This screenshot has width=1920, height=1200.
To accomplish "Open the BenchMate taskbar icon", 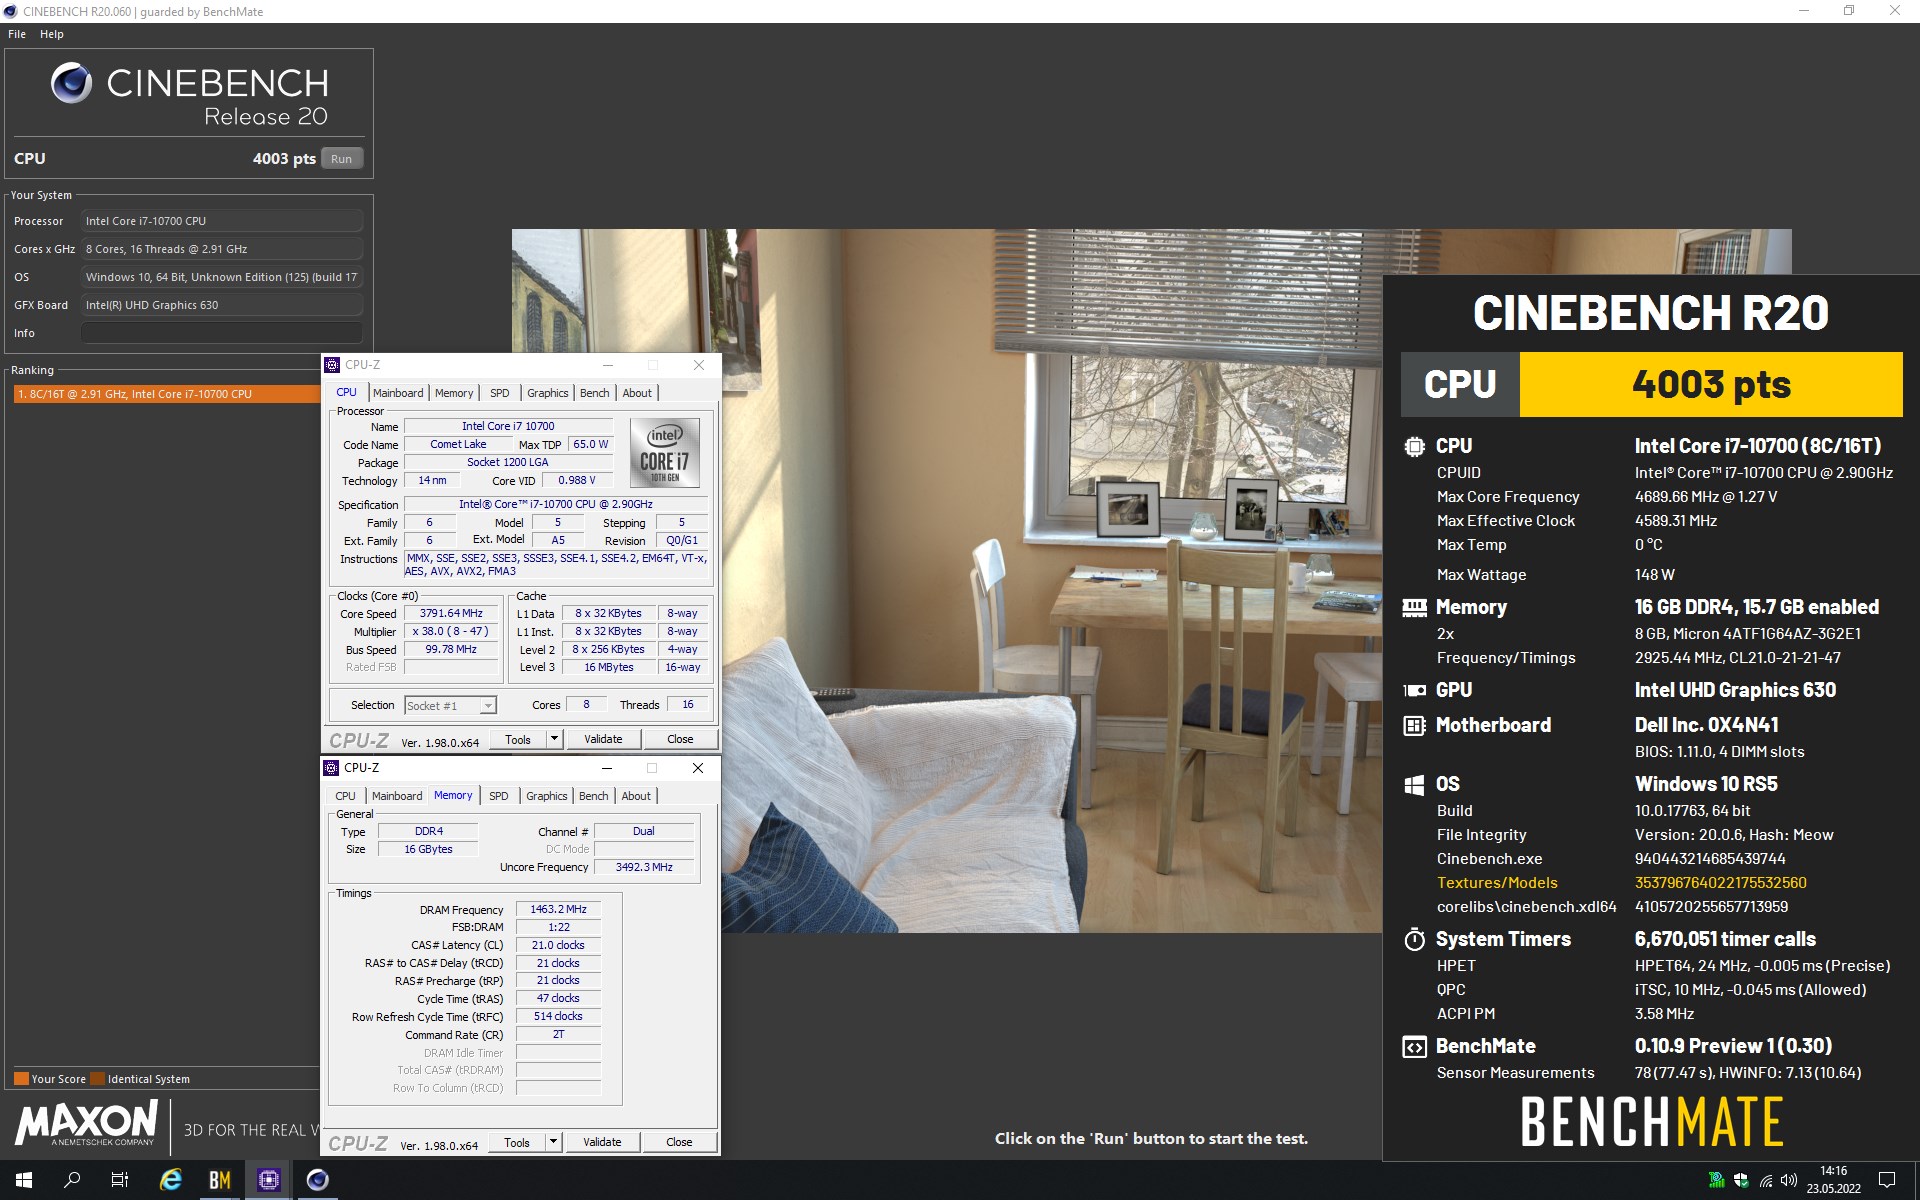I will coord(220,1180).
